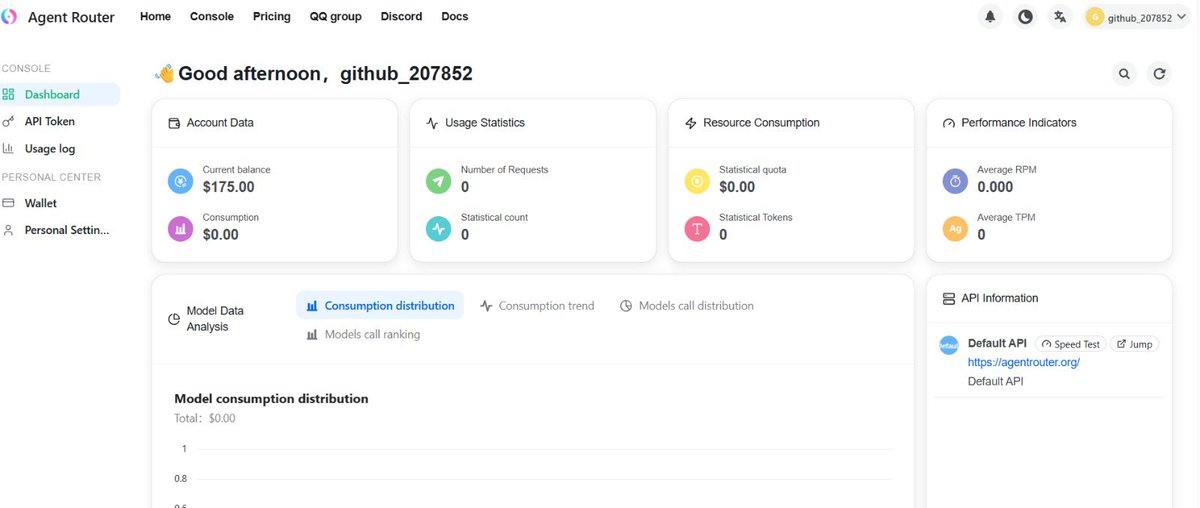Switch to Models call ranking tab
The width and height of the screenshot is (1200, 508).
tap(363, 335)
